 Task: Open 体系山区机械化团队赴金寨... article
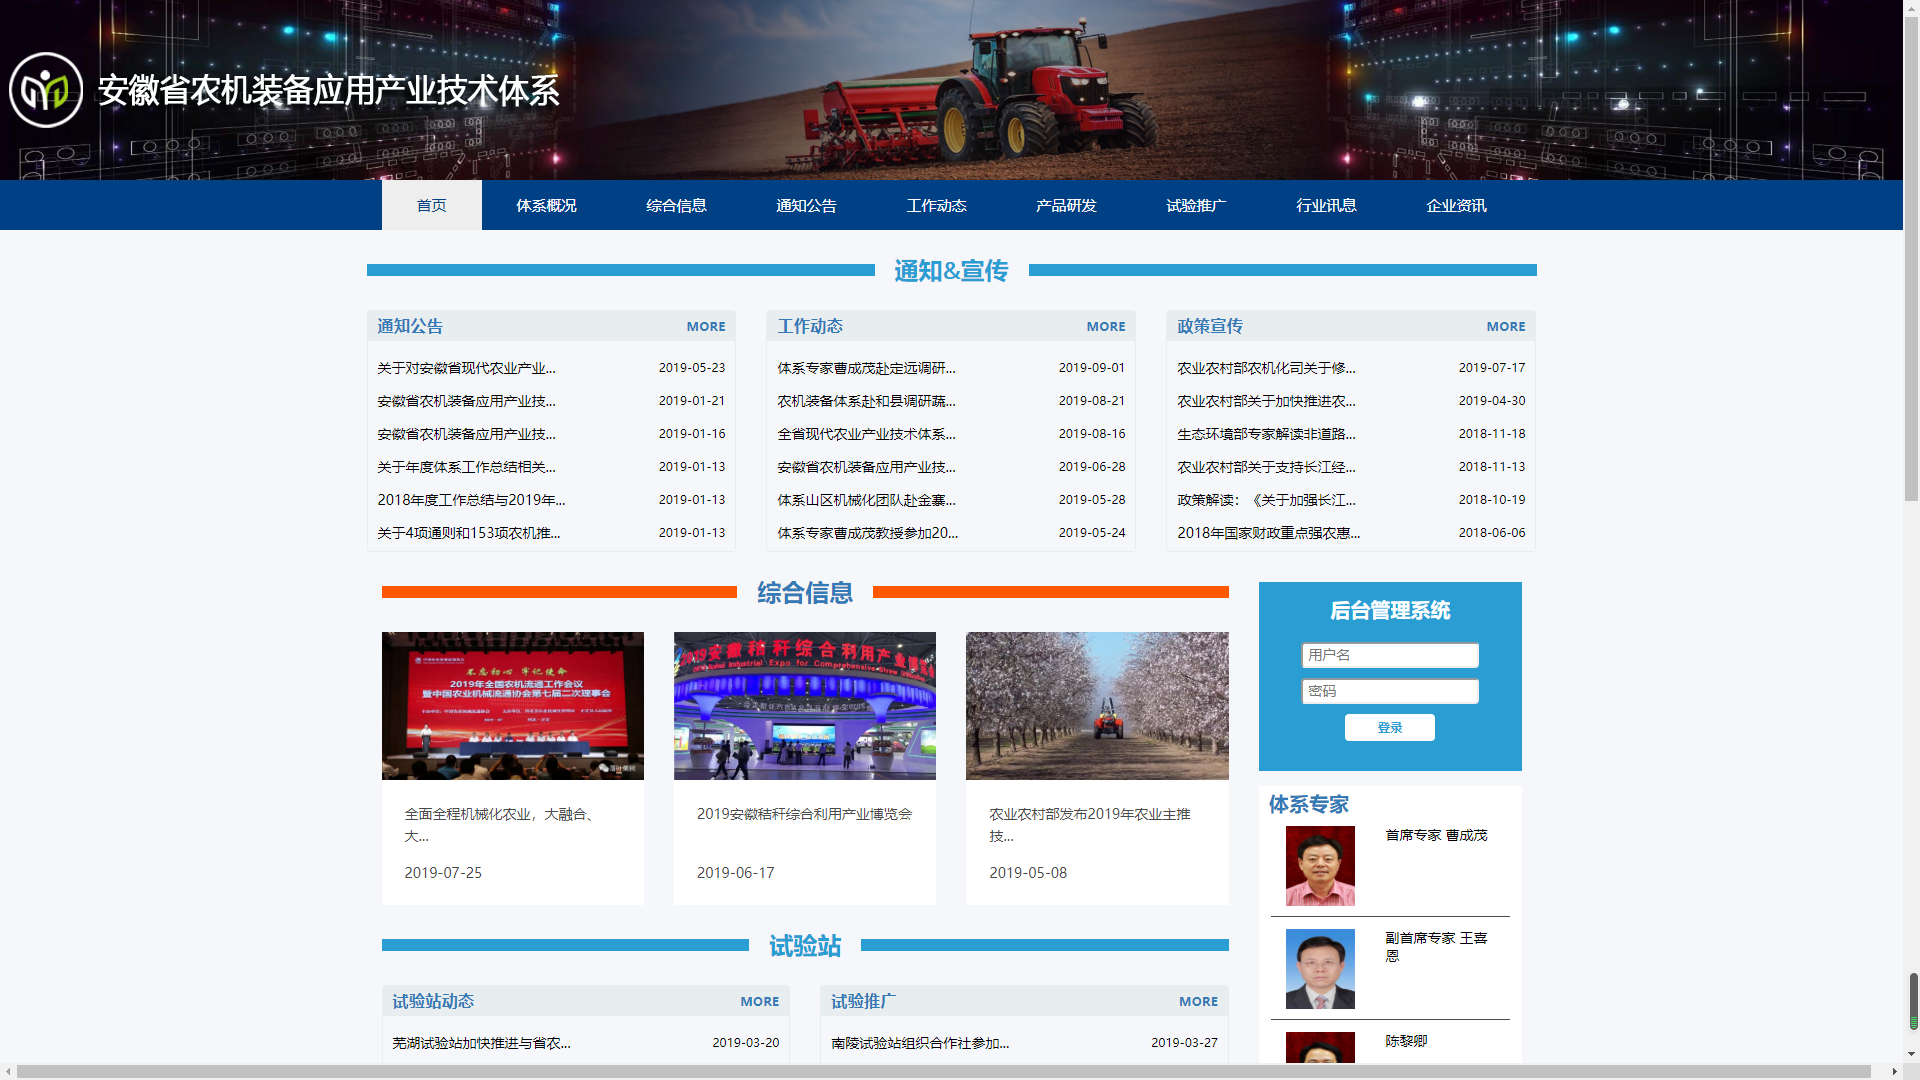[x=866, y=500]
